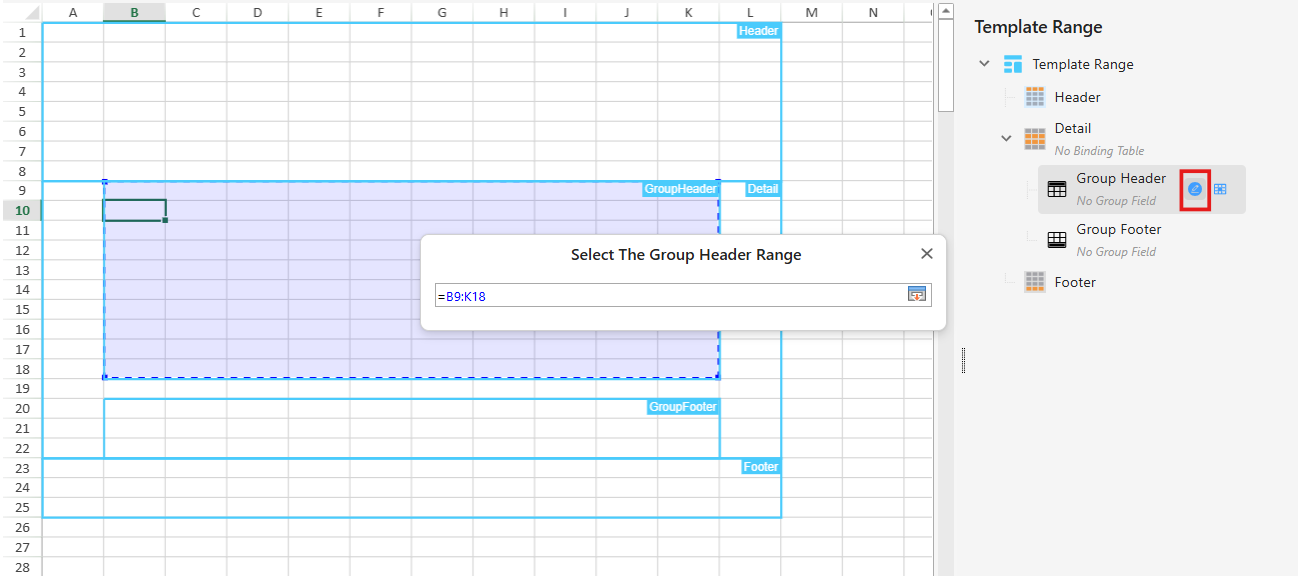Click the range picker icon in dialog
Viewport: 1298px width, 576px height.
click(917, 294)
